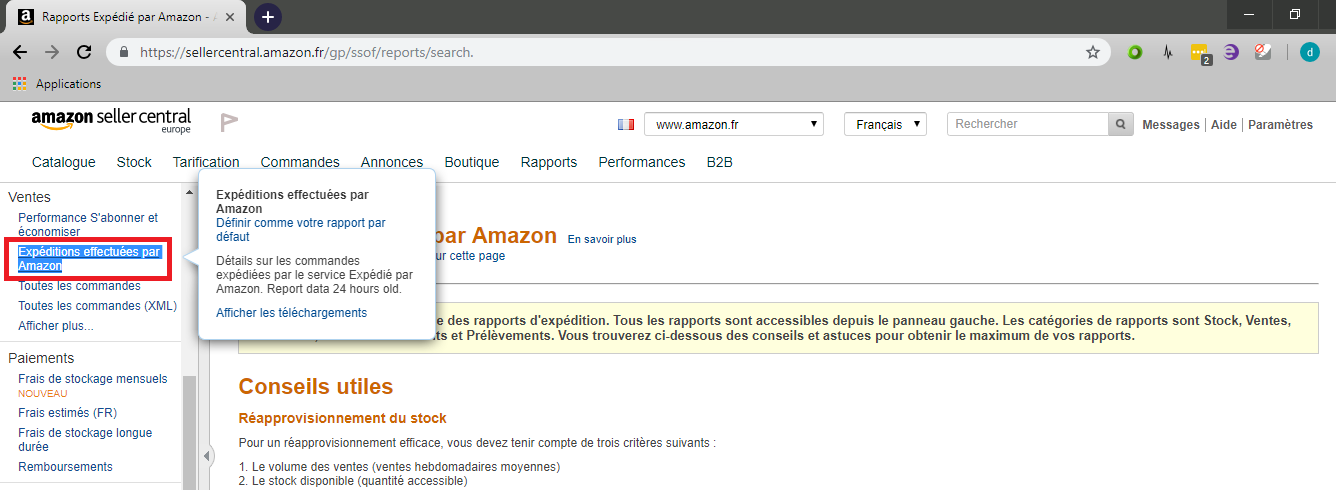The width and height of the screenshot is (1336, 490).
Task: Open the Annonces menu
Action: point(392,162)
